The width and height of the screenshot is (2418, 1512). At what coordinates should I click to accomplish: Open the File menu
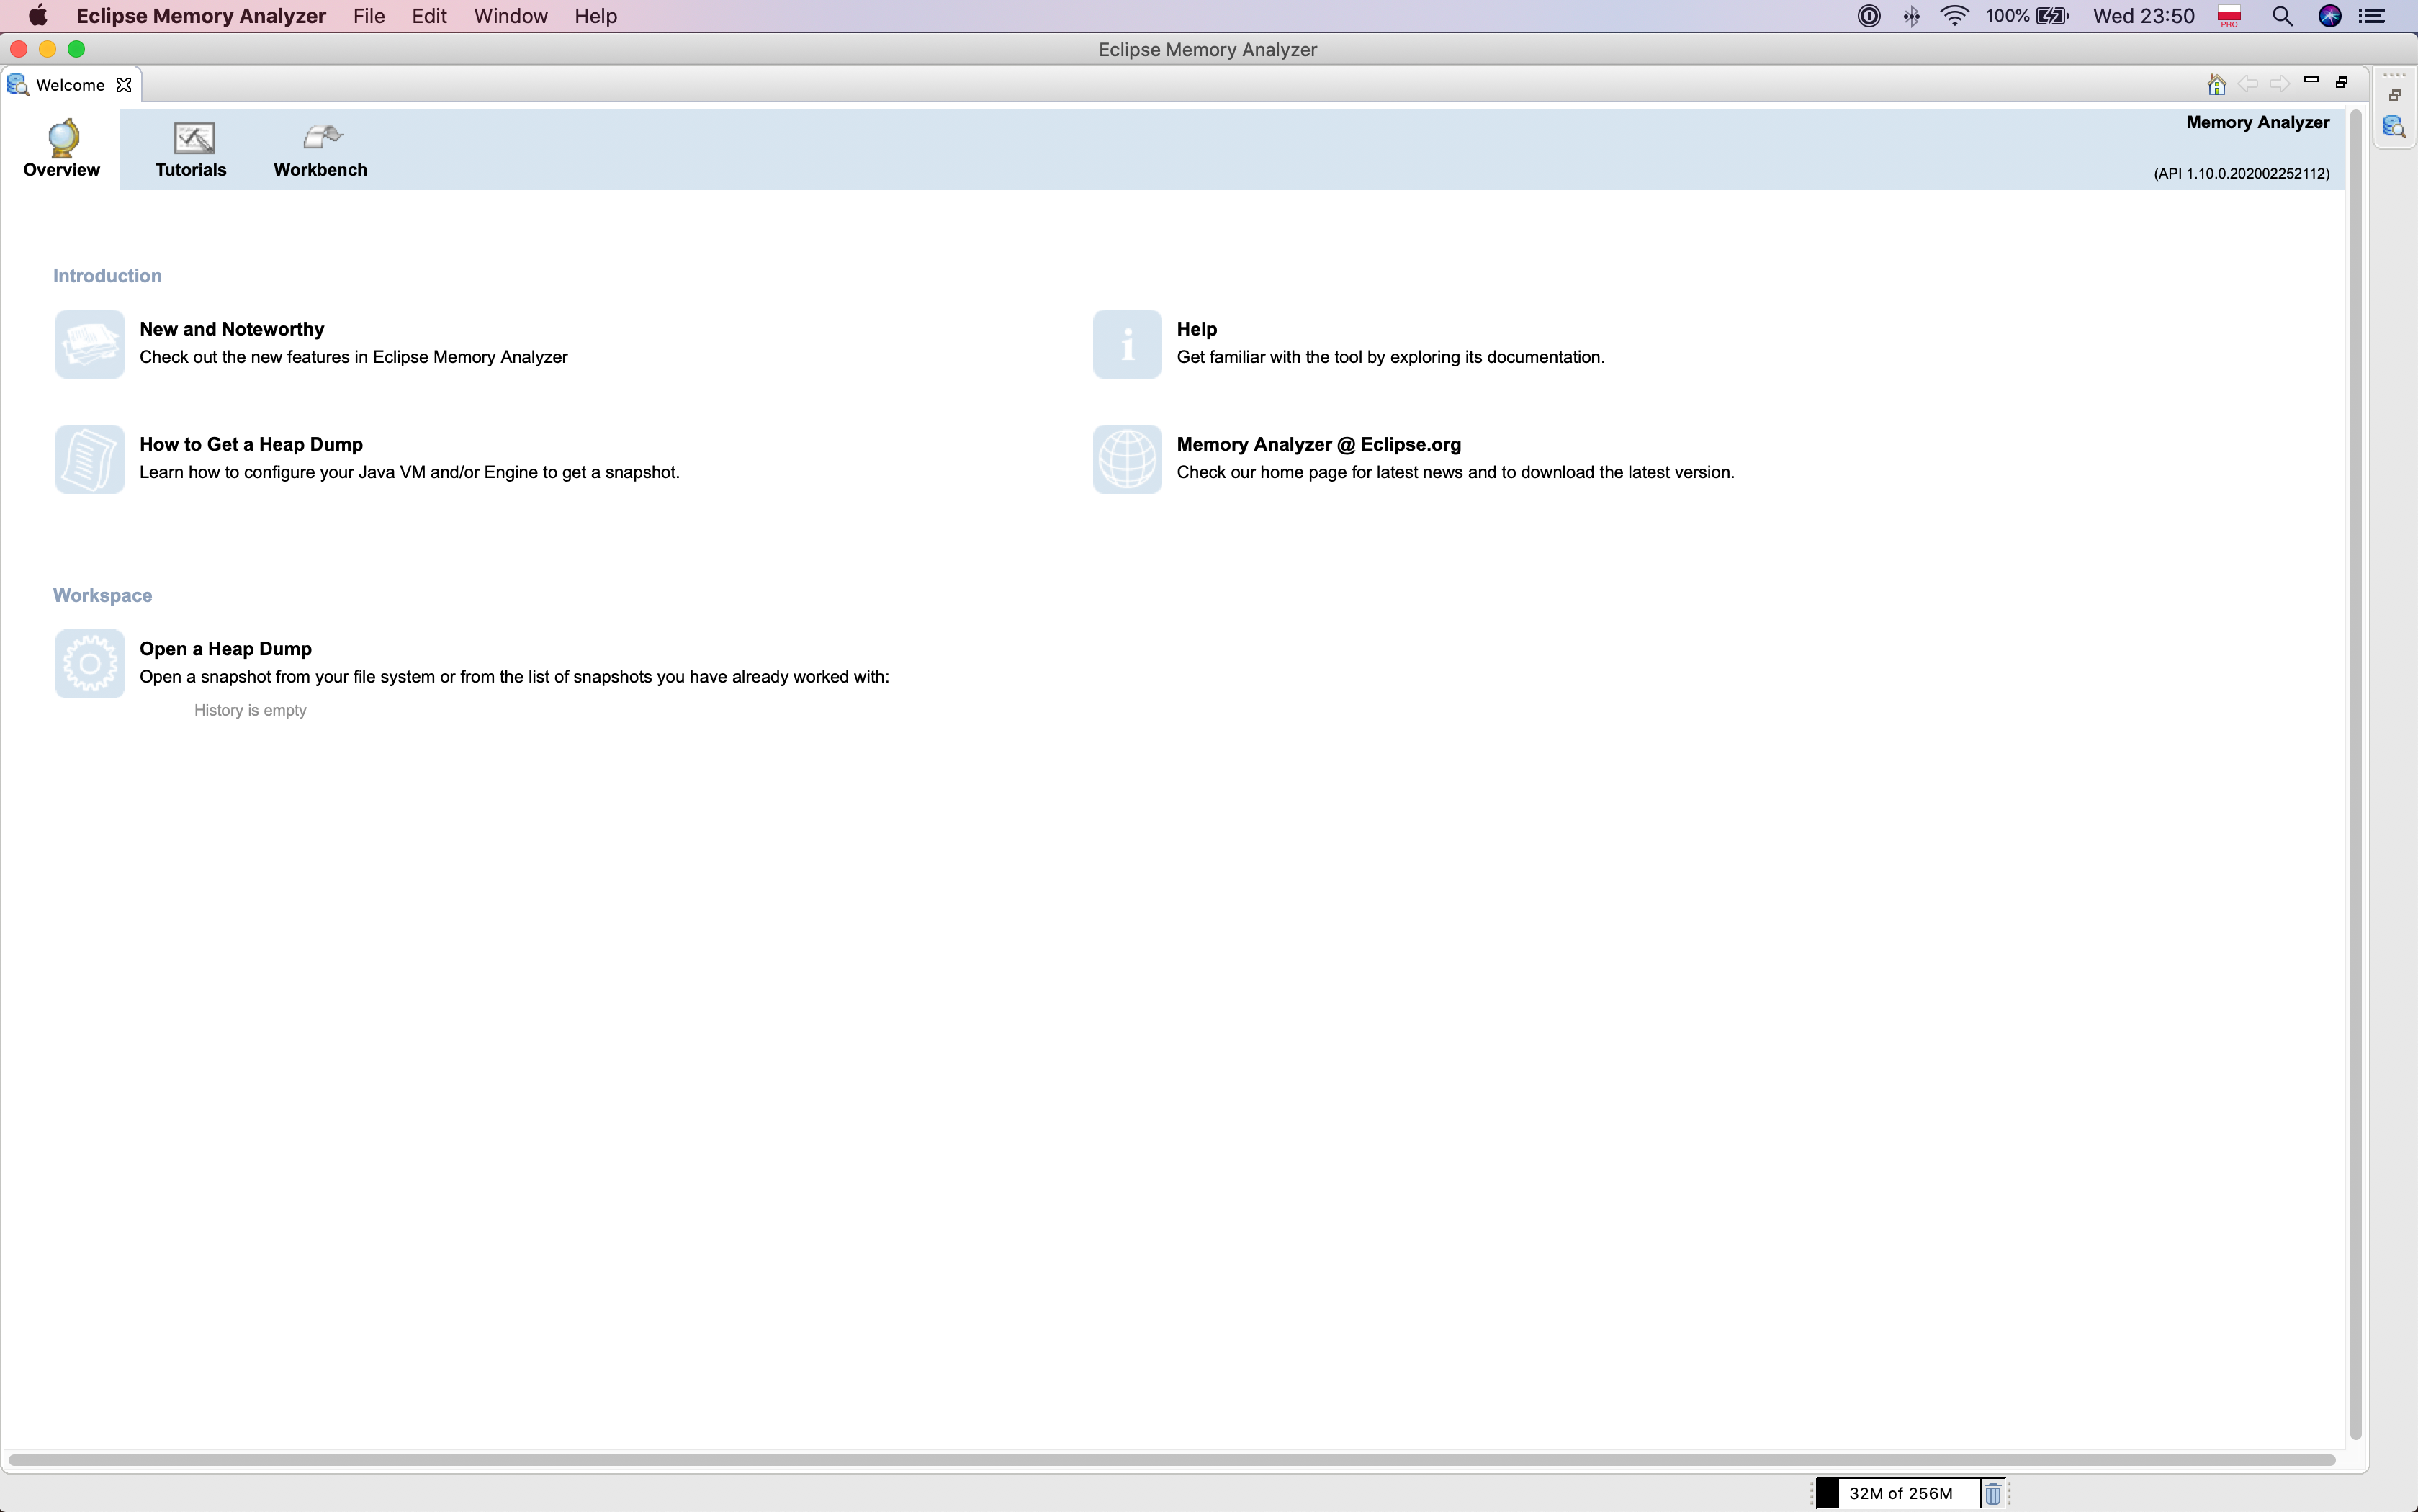(x=369, y=16)
